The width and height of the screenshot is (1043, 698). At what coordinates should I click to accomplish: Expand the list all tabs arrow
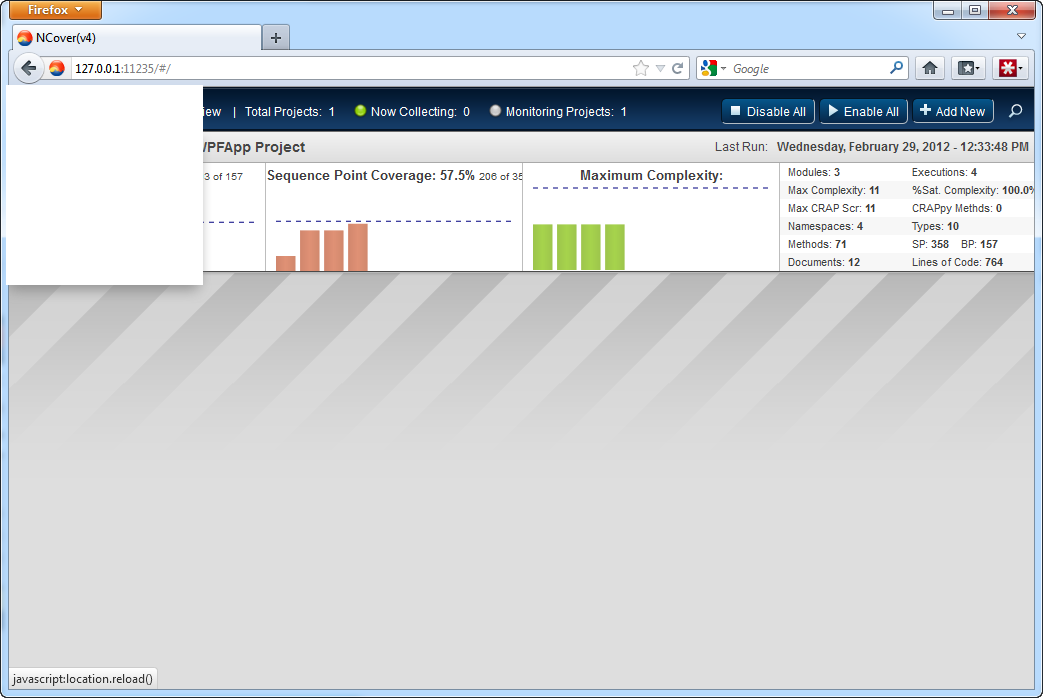pos(1021,36)
